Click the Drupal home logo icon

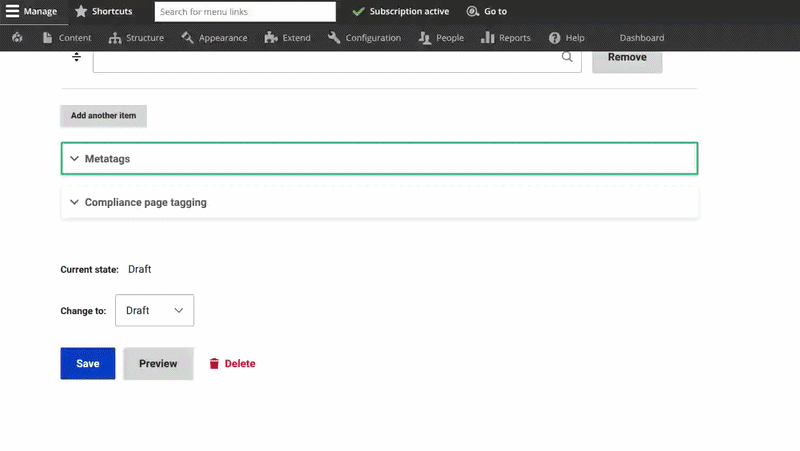click(17, 38)
